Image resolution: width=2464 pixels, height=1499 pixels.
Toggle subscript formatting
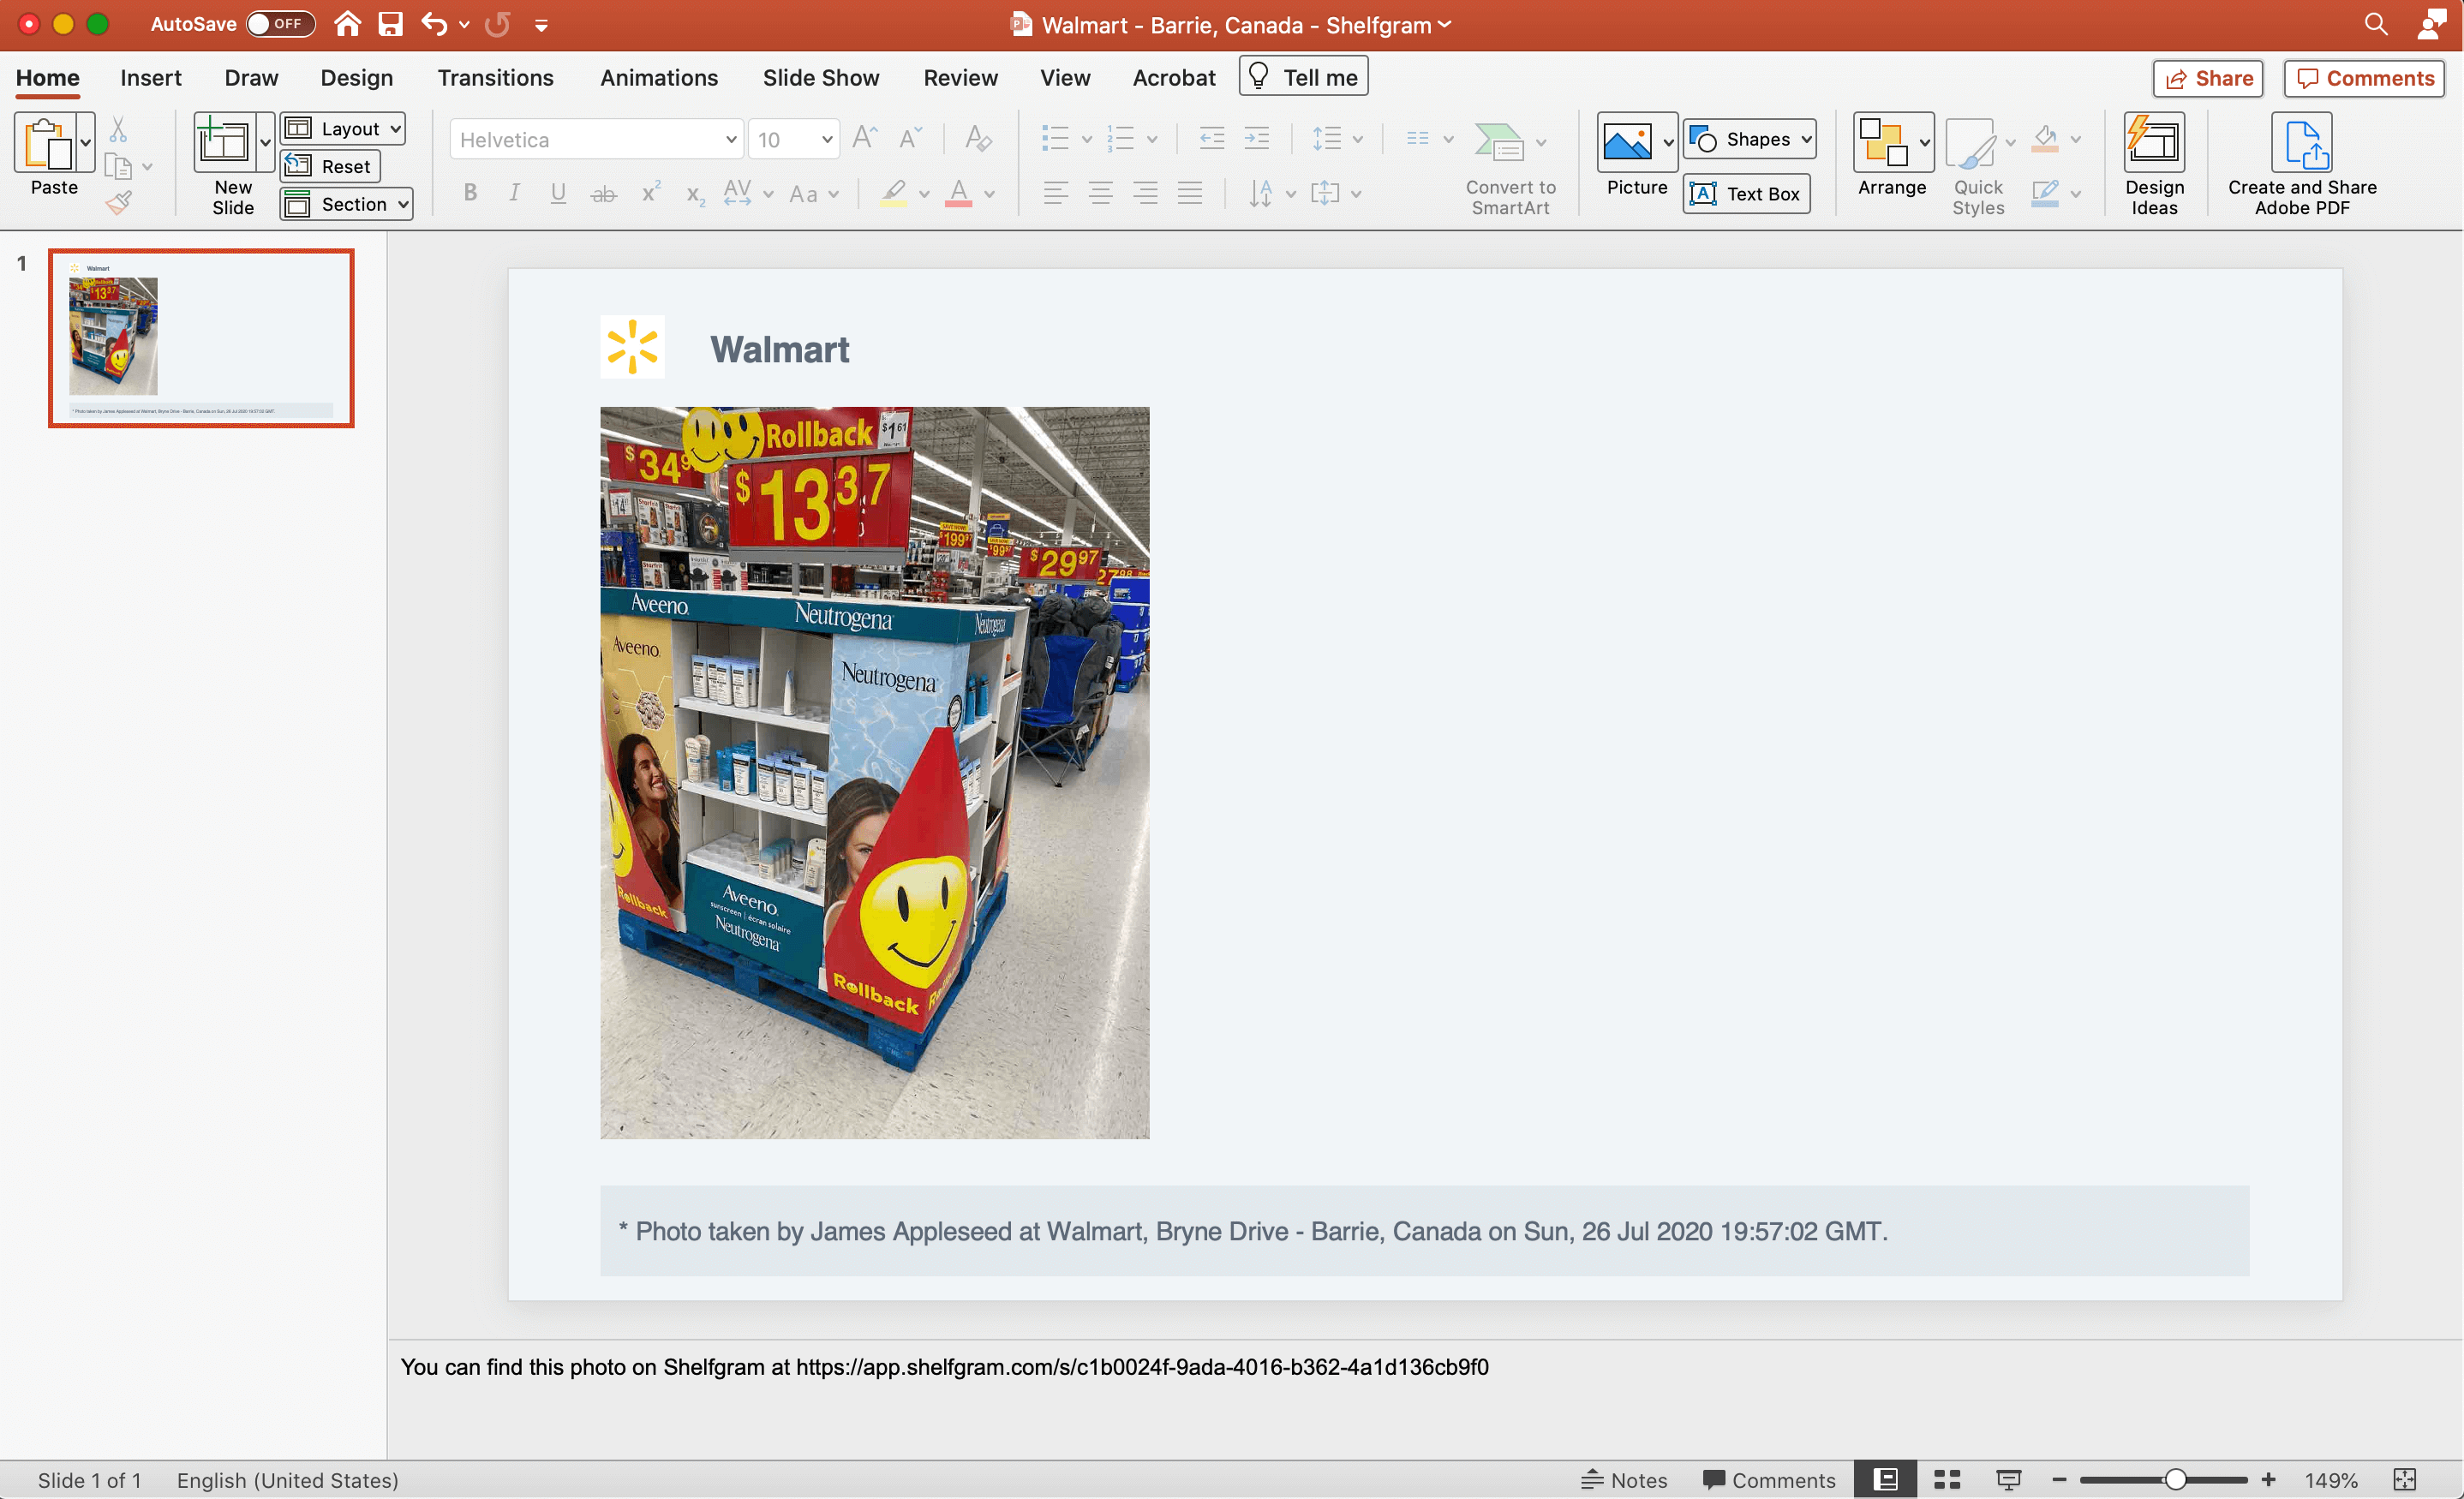(x=695, y=194)
